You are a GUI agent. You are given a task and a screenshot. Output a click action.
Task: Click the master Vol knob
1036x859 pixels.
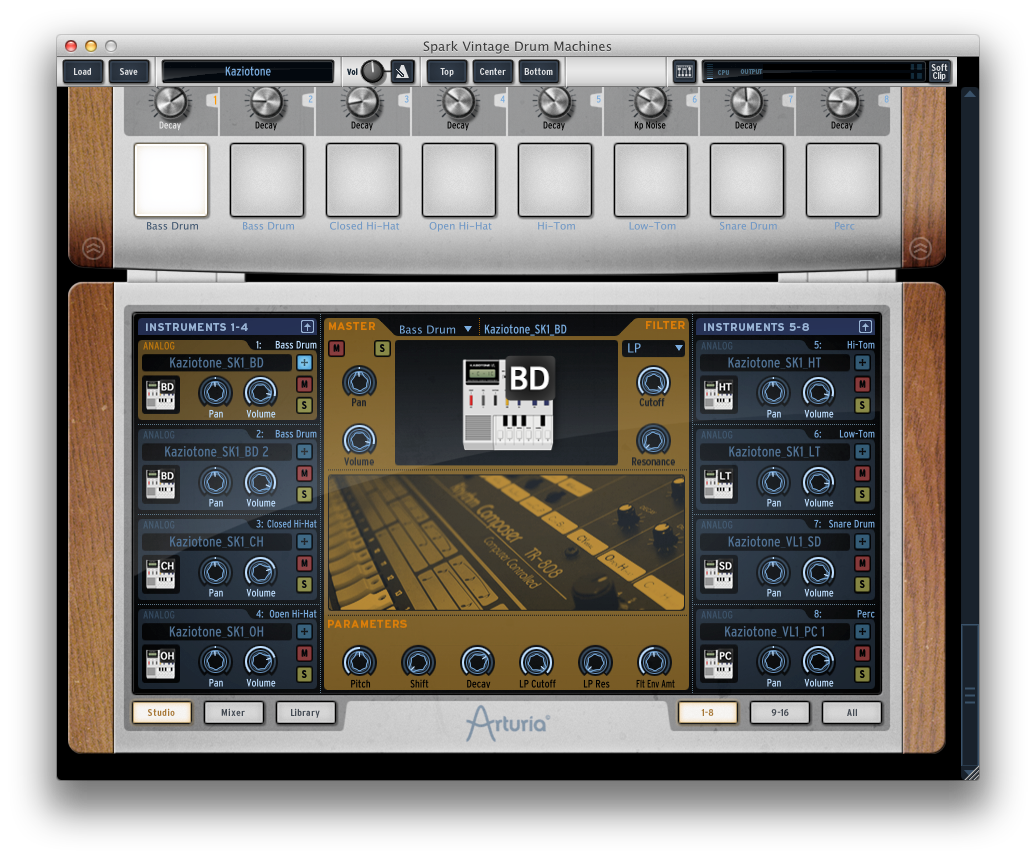tap(372, 71)
